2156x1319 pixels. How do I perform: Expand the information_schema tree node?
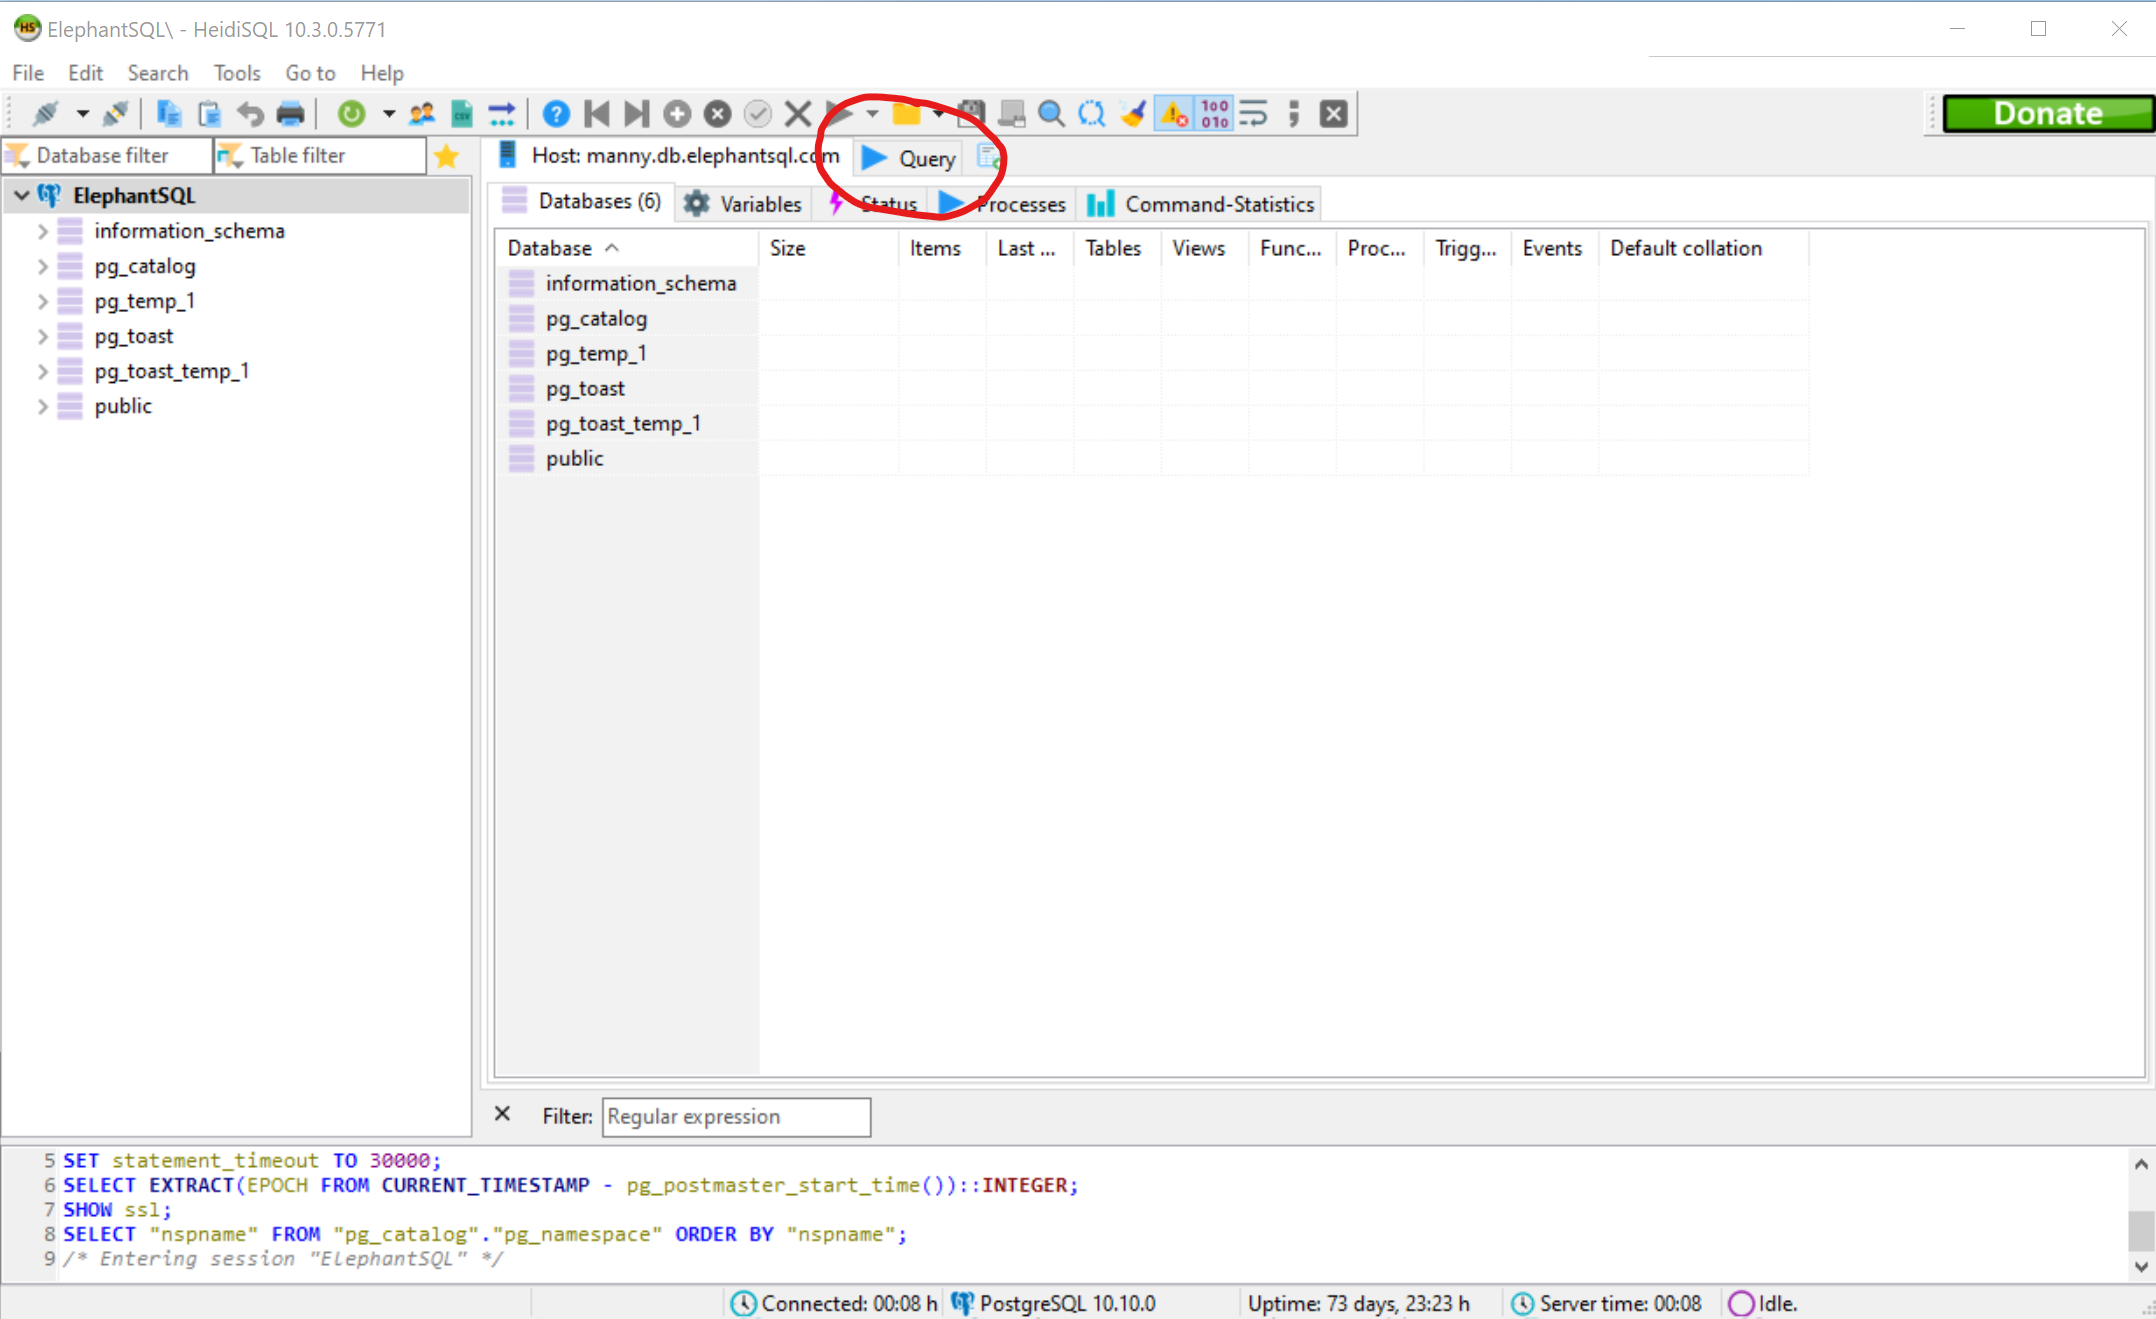click(x=43, y=230)
